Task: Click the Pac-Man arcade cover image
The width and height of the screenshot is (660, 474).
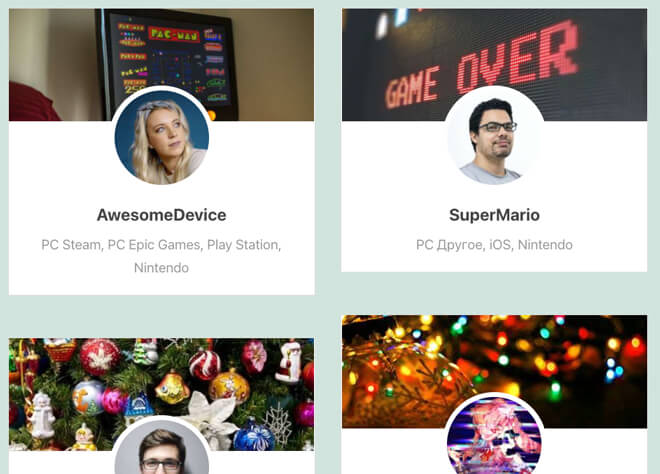Action: 162,65
